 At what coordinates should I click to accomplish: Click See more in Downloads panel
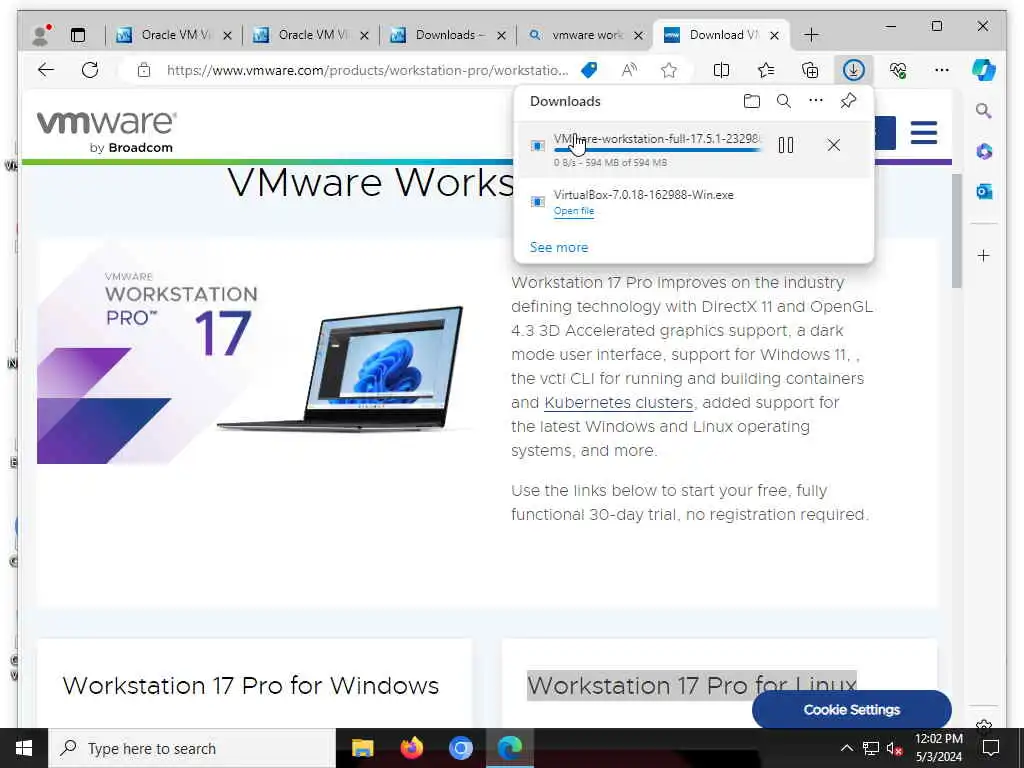[559, 248]
